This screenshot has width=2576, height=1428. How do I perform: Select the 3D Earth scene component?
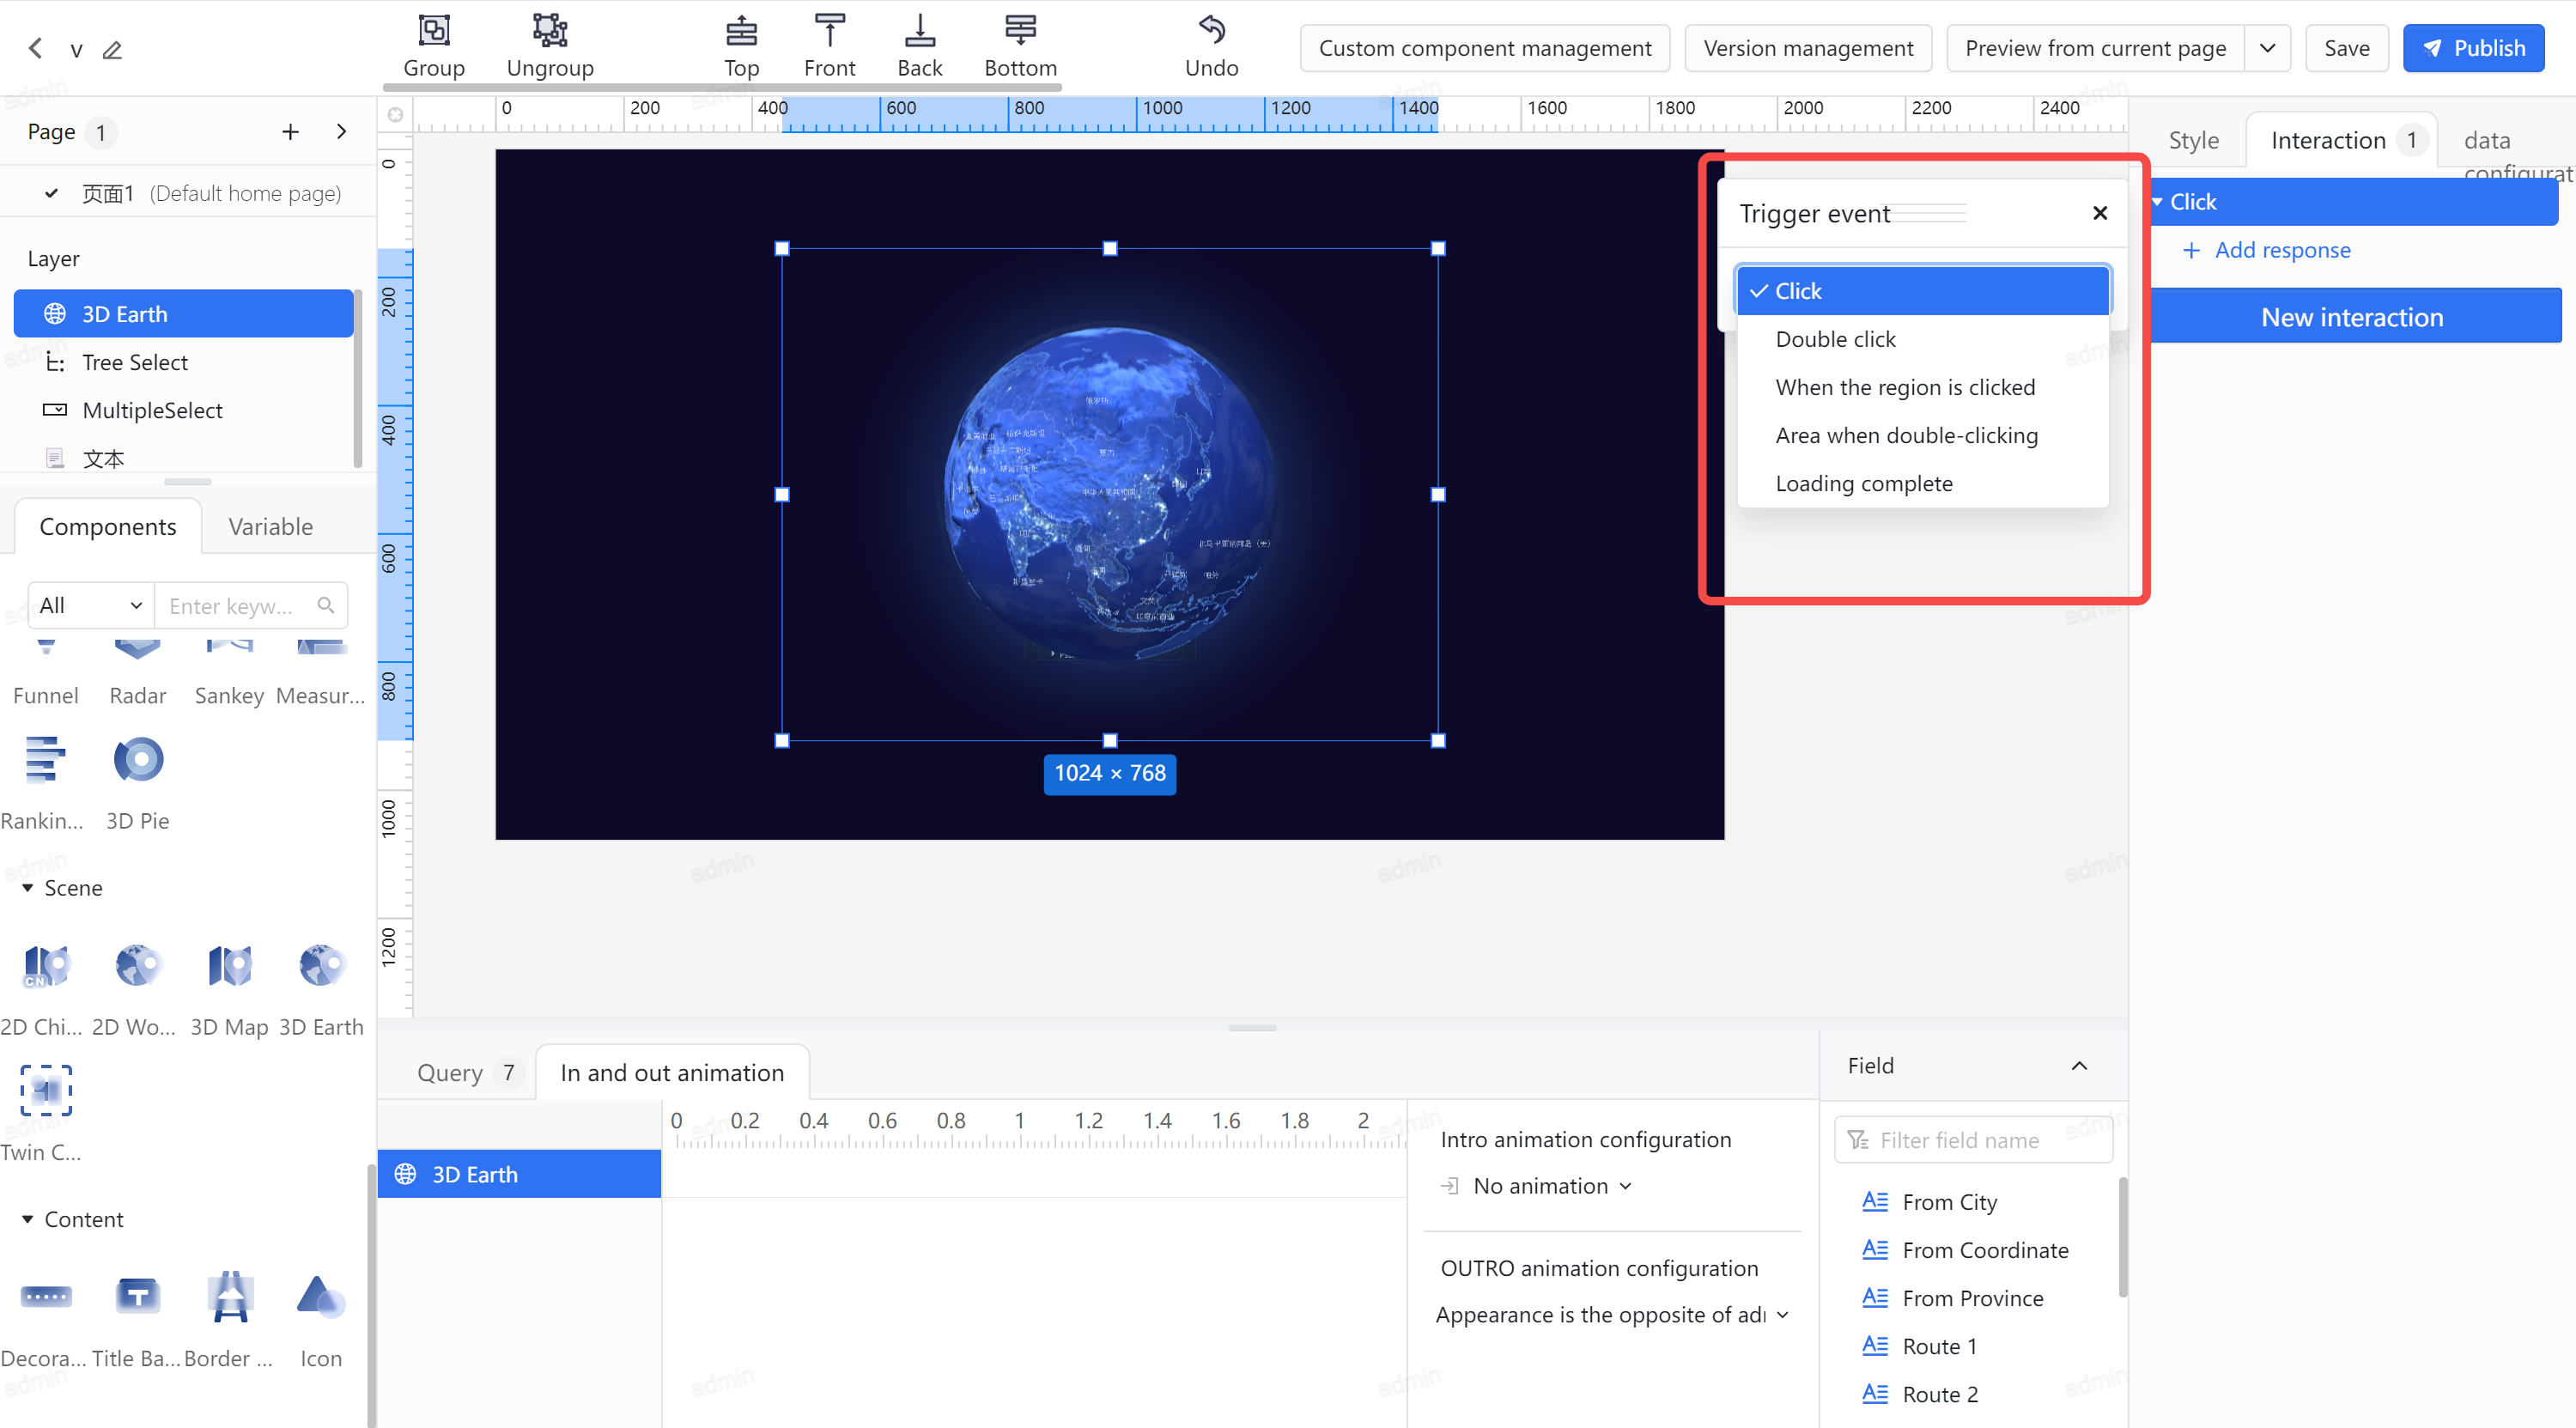click(321, 990)
